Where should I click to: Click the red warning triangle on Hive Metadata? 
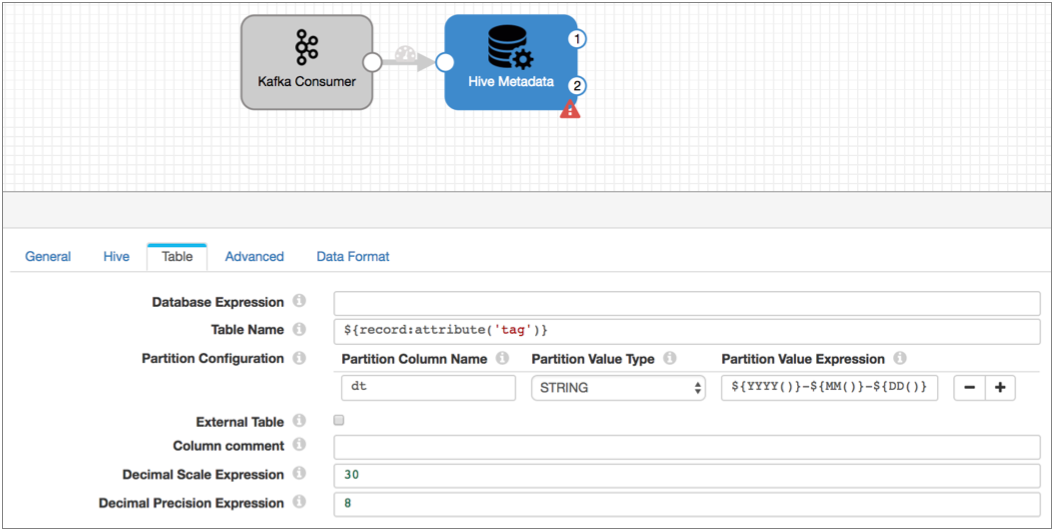pyautogui.click(x=570, y=110)
